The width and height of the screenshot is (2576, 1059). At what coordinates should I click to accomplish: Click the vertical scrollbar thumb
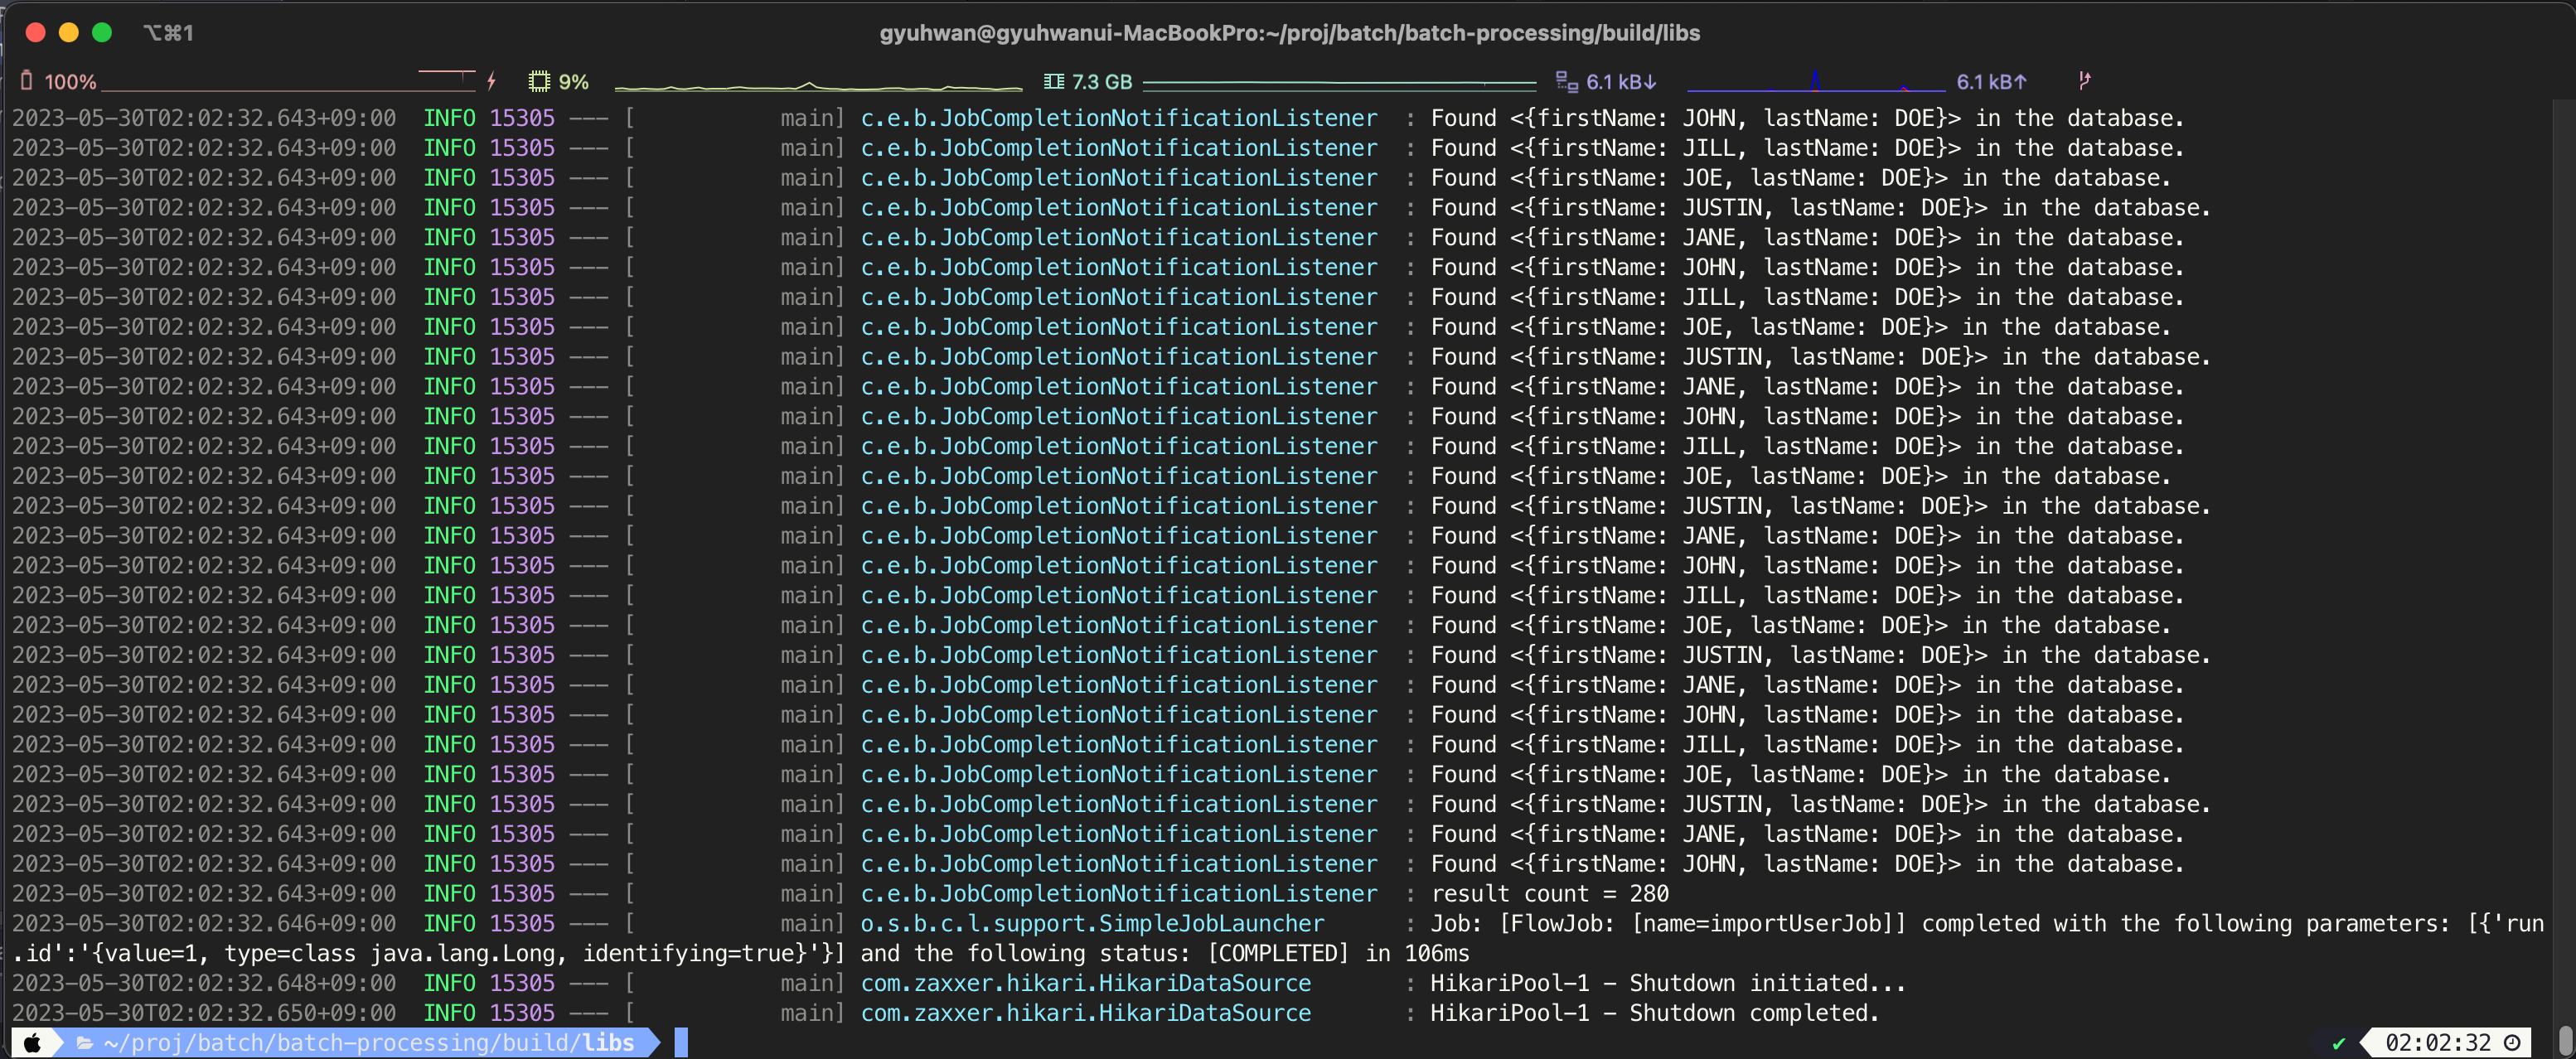(2564, 1039)
